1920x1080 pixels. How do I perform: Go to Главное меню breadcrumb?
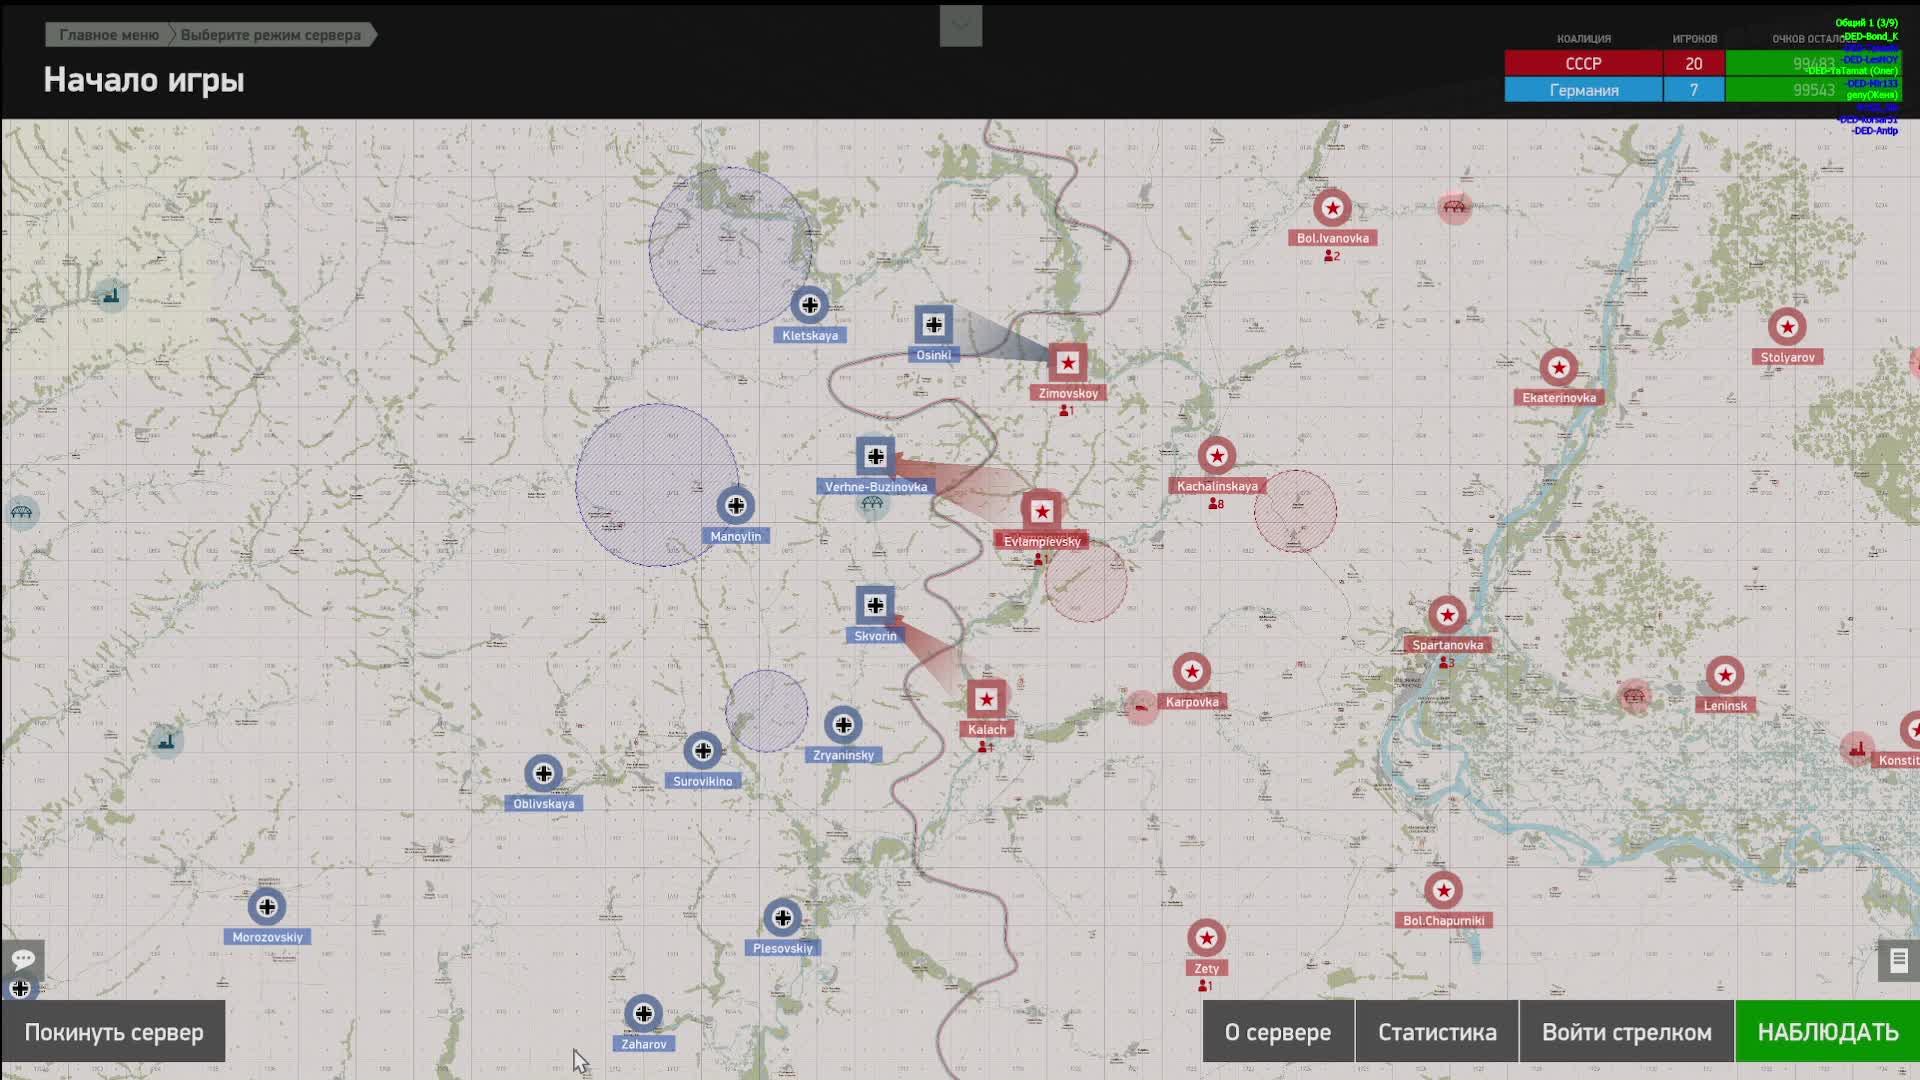[x=108, y=35]
